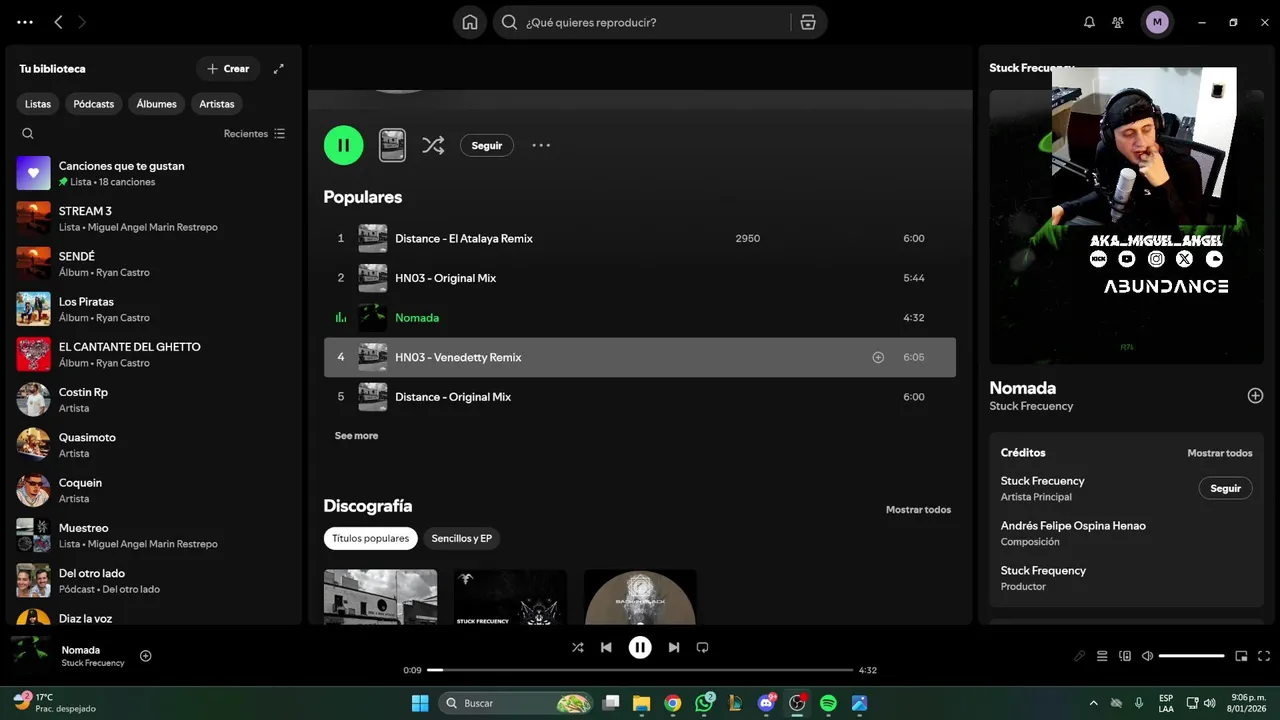Toggle repeat in the bottom playback bar
This screenshot has width=1280, height=720.
pos(702,647)
